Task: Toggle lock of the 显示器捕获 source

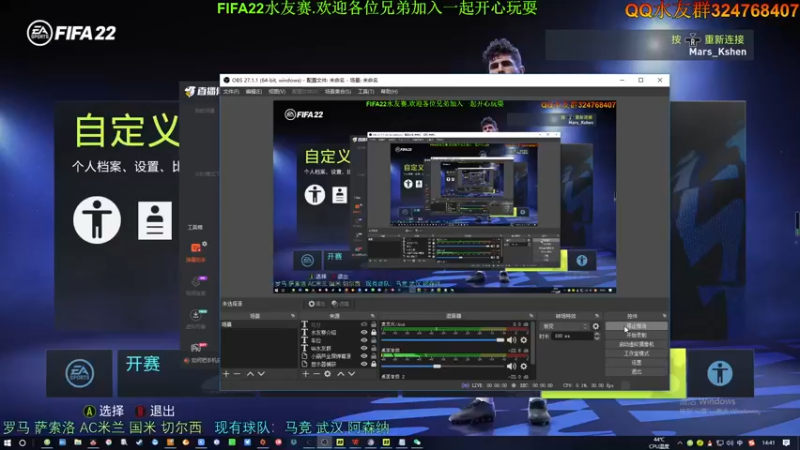Action: pos(373,364)
